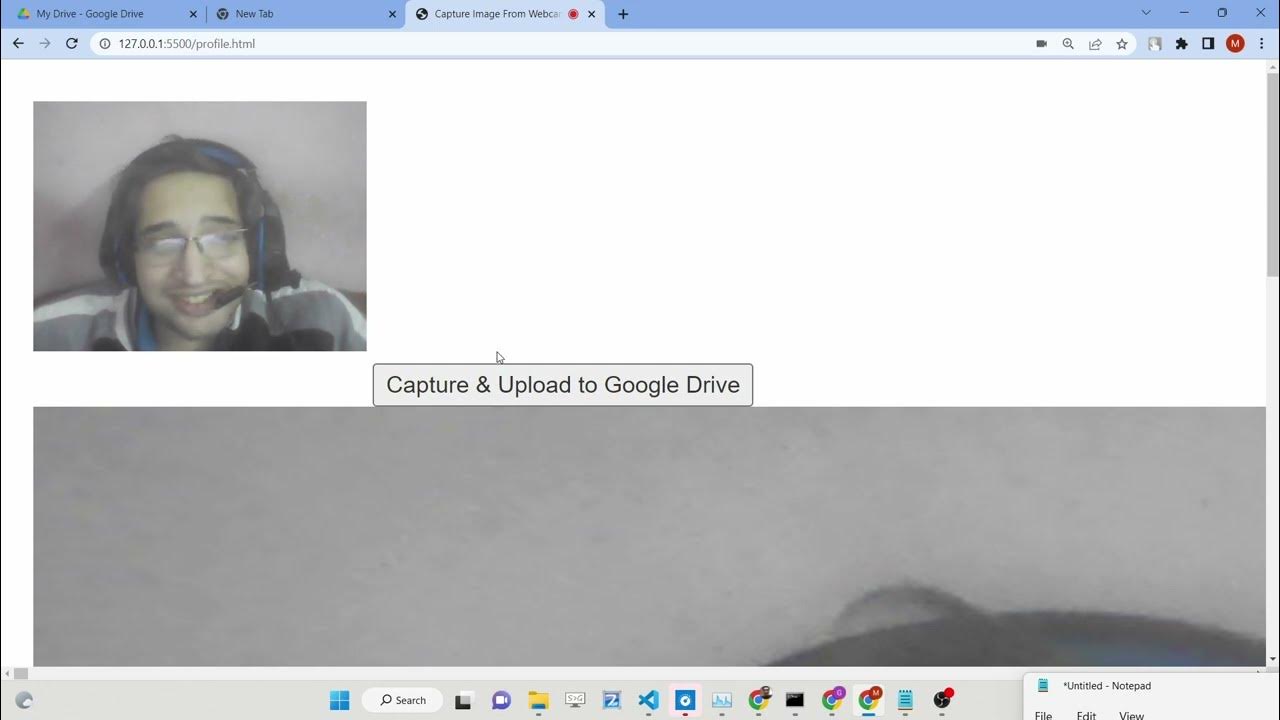
Task: Open a new browser tab with plus button
Action: pos(623,14)
